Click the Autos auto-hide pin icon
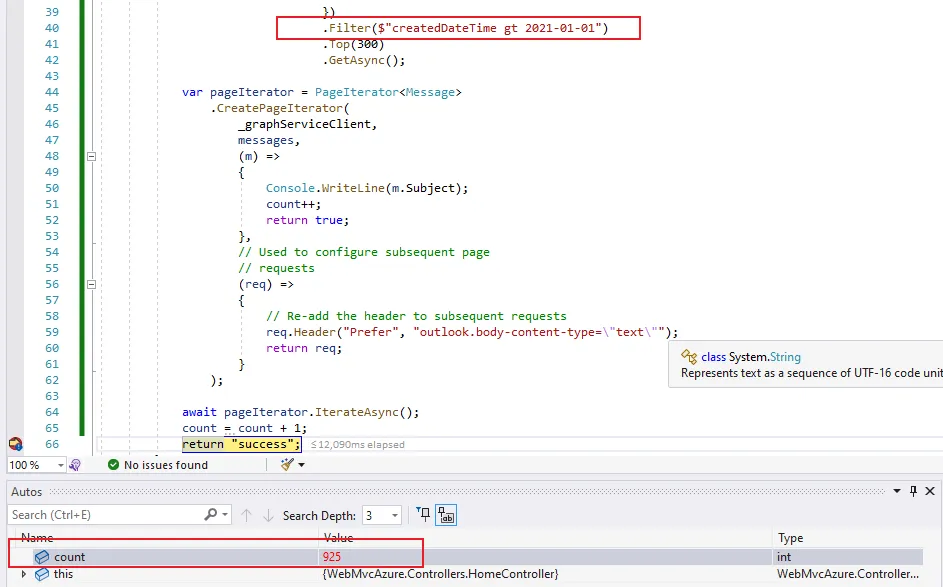The height and width of the screenshot is (587, 943). tap(914, 491)
